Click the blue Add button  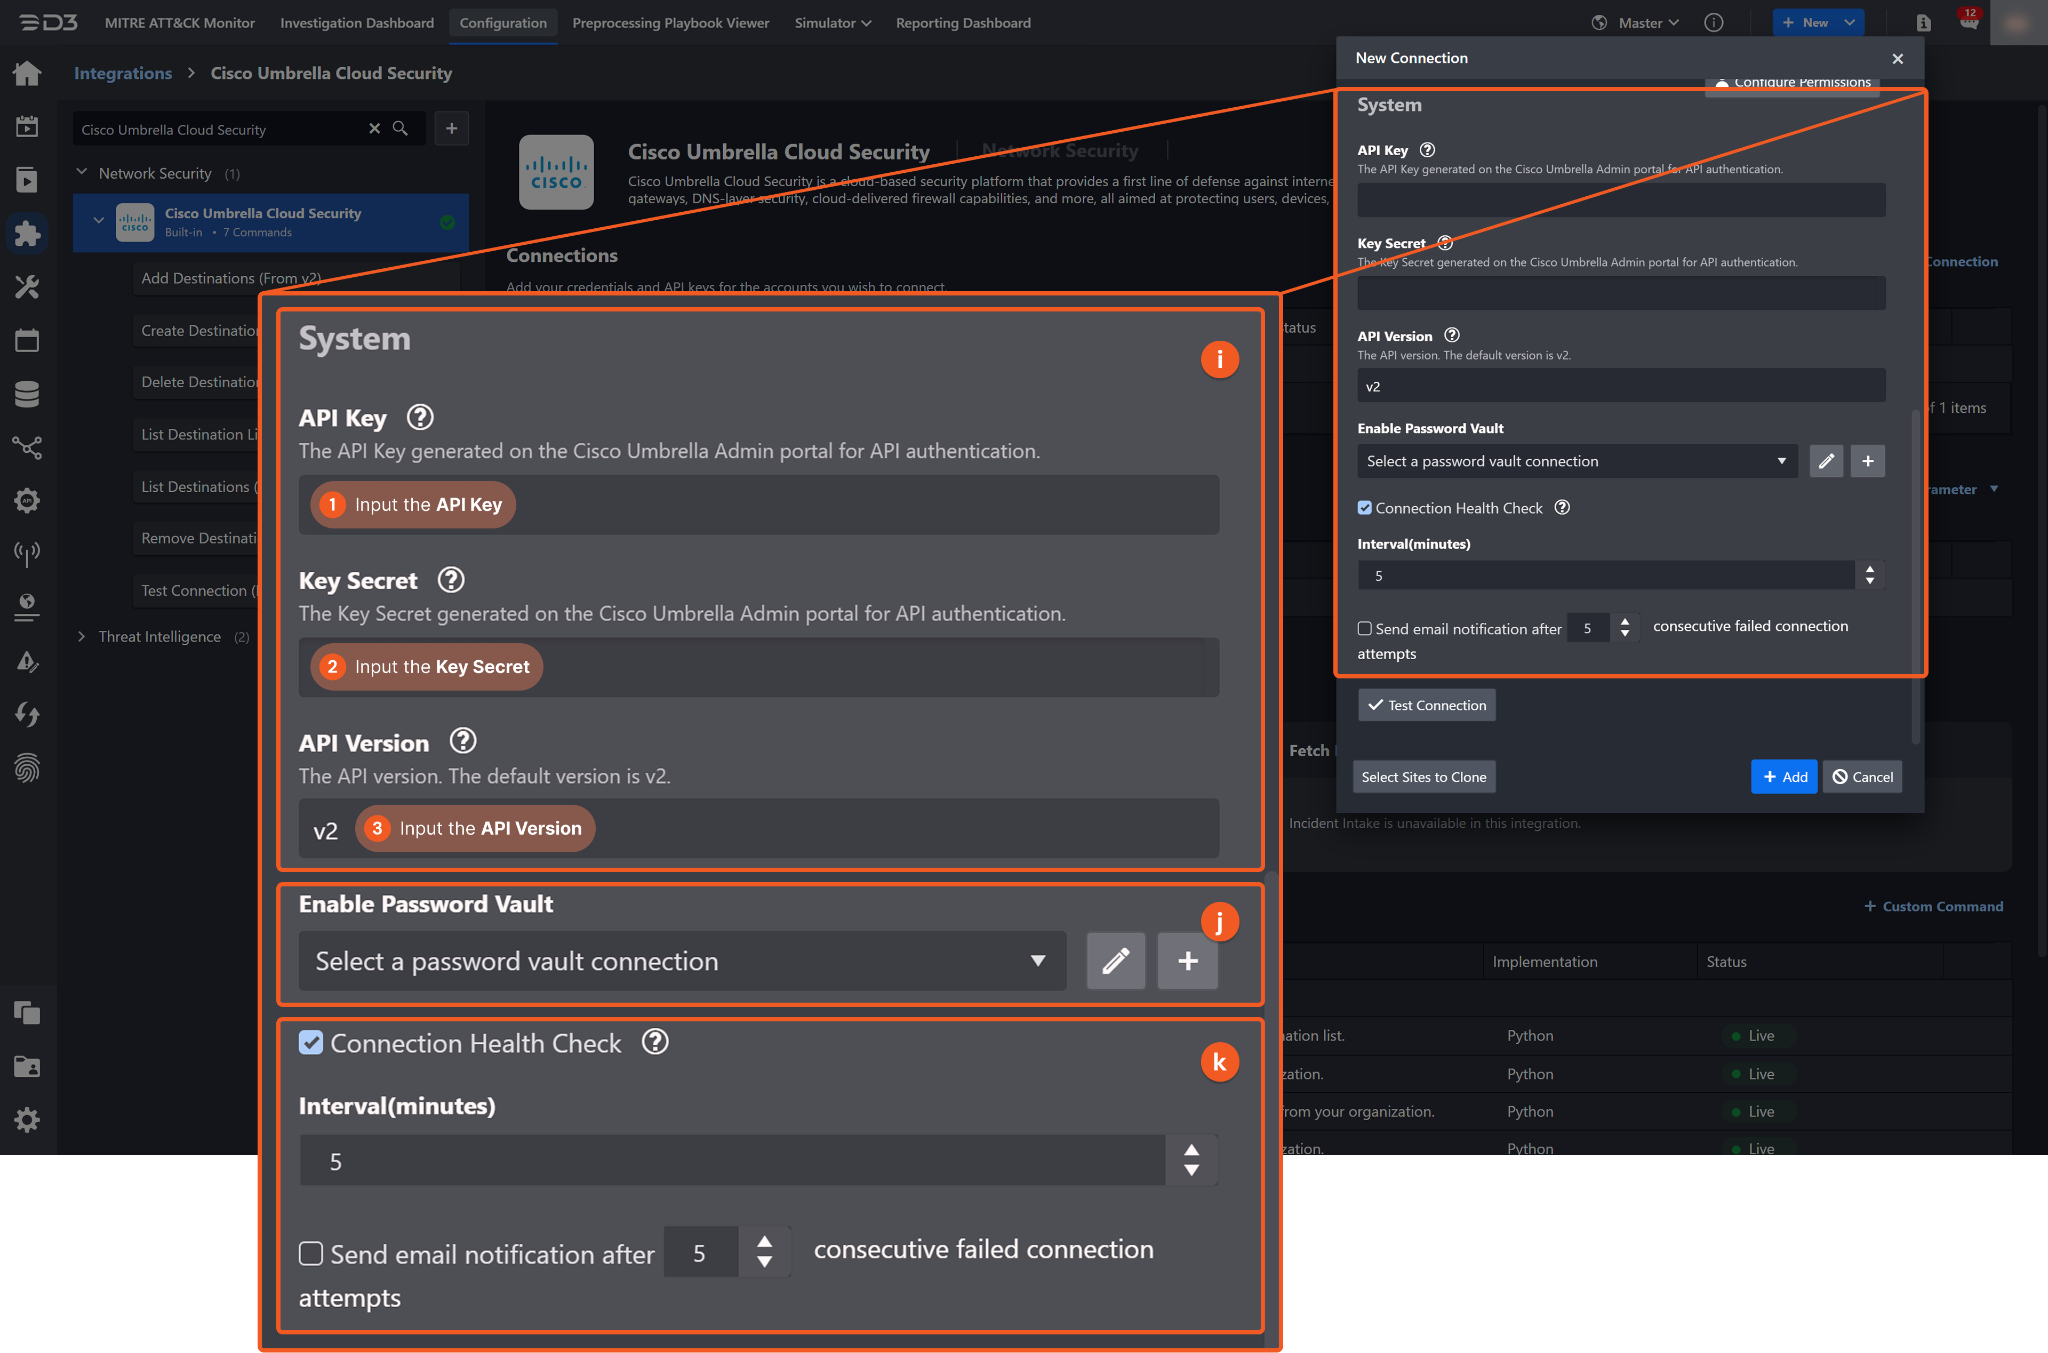[1783, 777]
